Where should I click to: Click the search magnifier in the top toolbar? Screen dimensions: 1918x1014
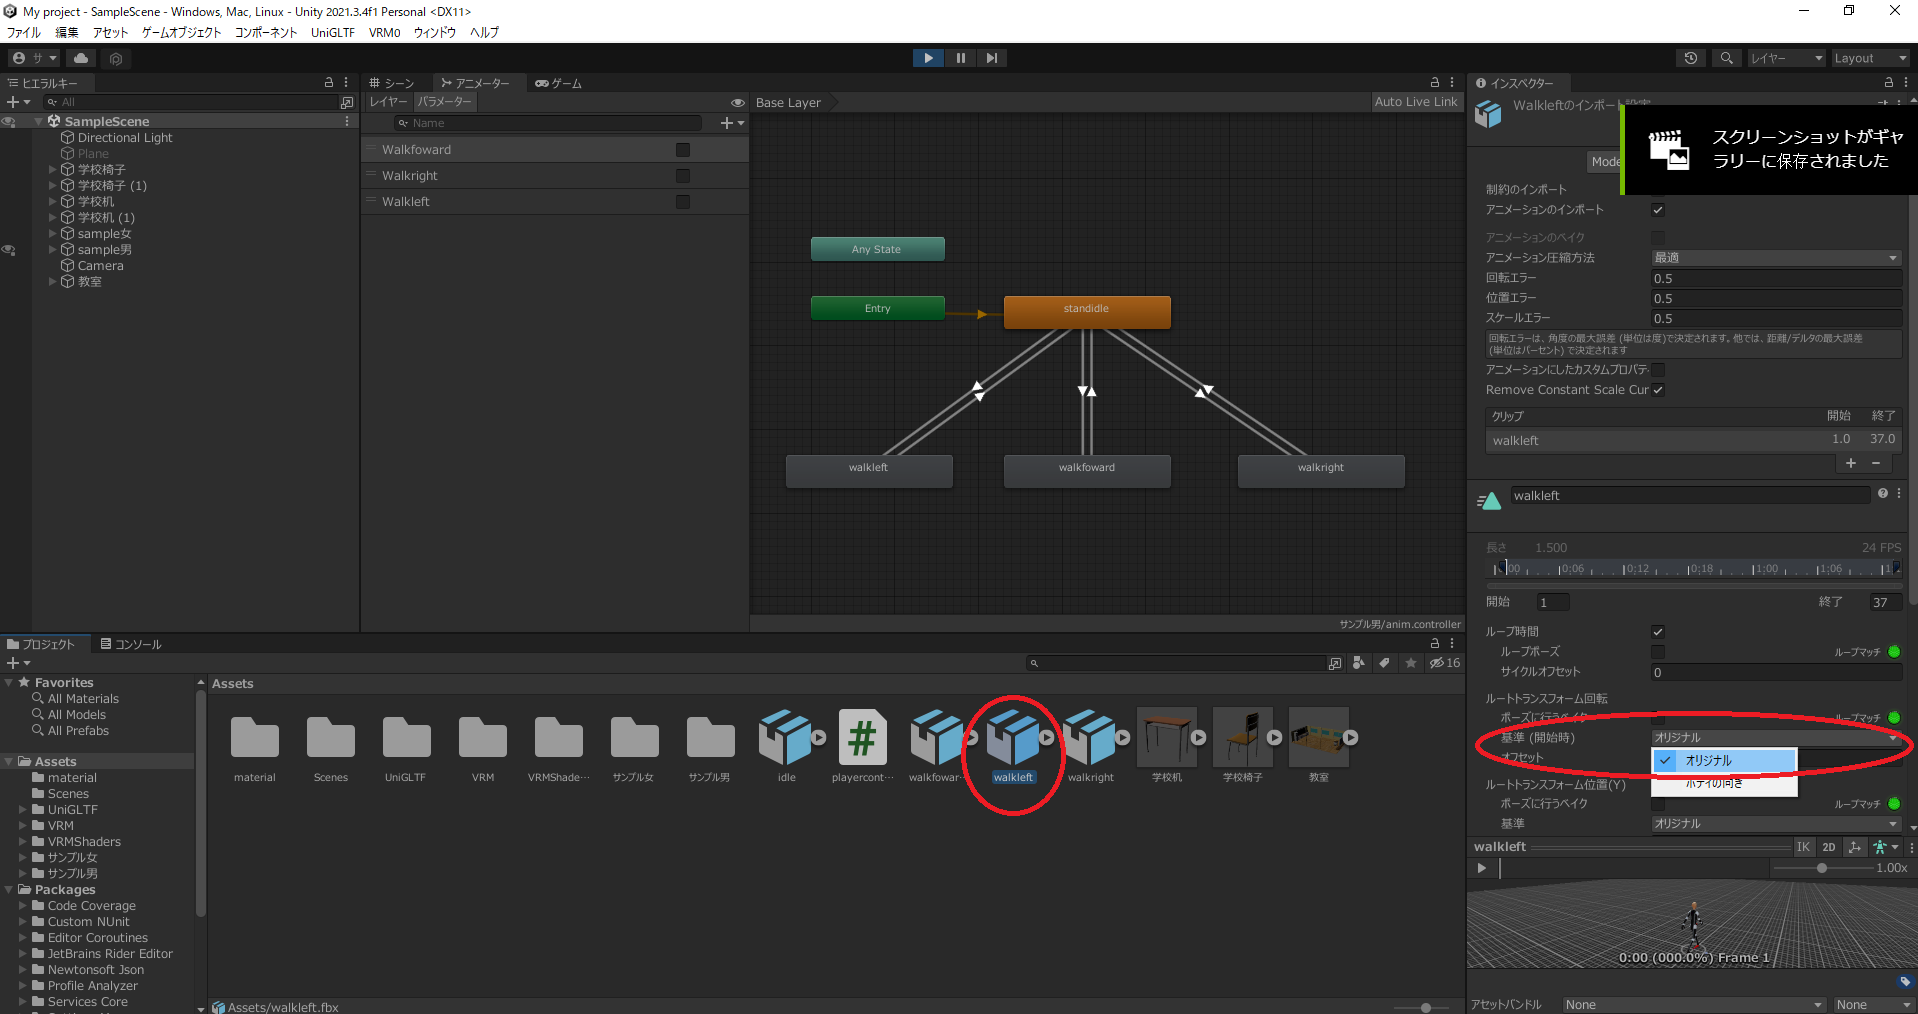[x=1726, y=58]
